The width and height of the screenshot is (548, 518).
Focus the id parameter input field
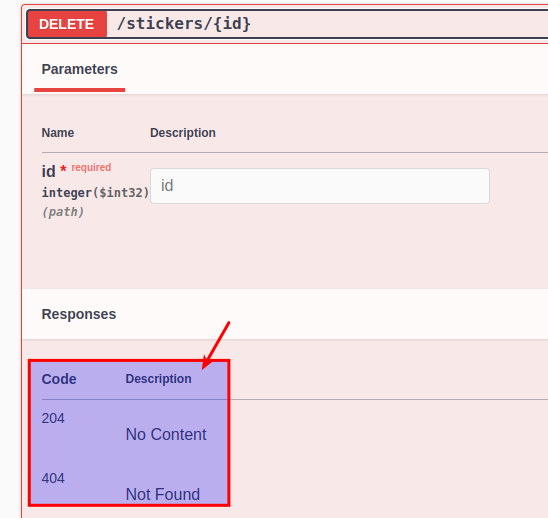click(320, 186)
